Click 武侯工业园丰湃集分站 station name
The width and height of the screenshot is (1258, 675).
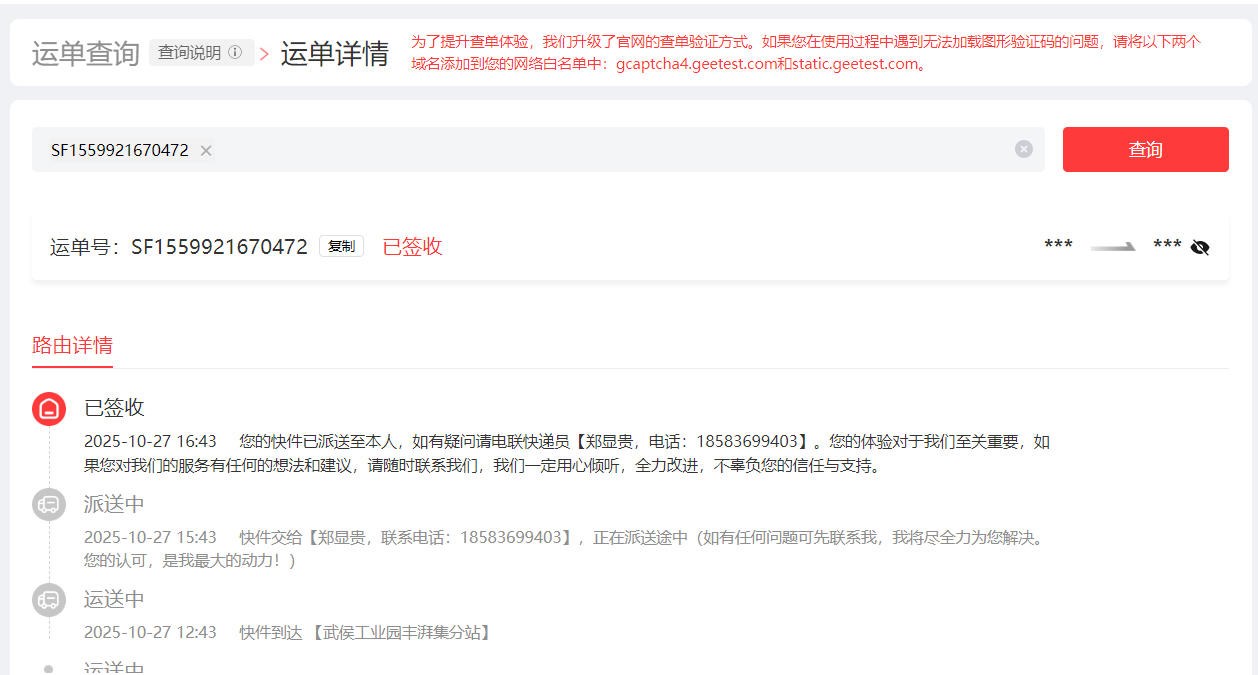pos(401,632)
